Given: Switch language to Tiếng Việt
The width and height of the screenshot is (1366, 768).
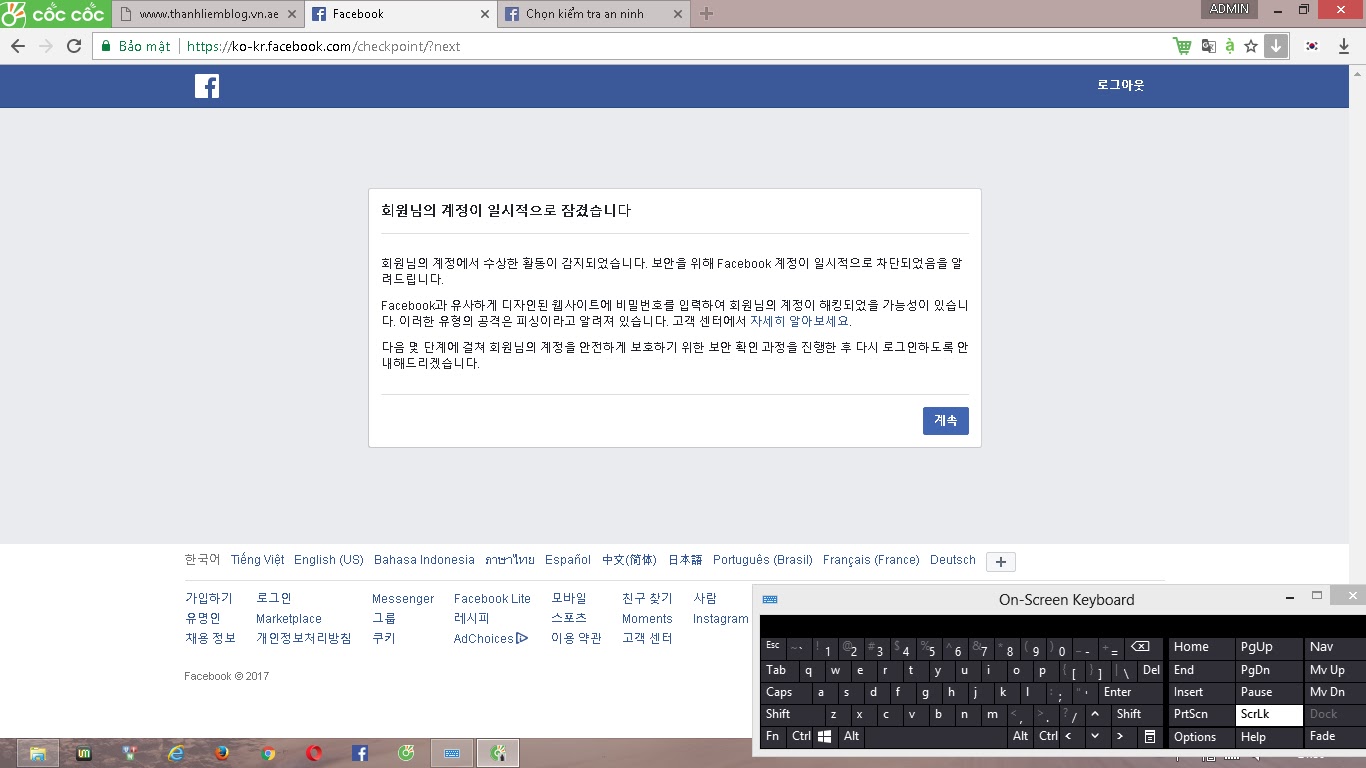Looking at the screenshot, I should 257,560.
